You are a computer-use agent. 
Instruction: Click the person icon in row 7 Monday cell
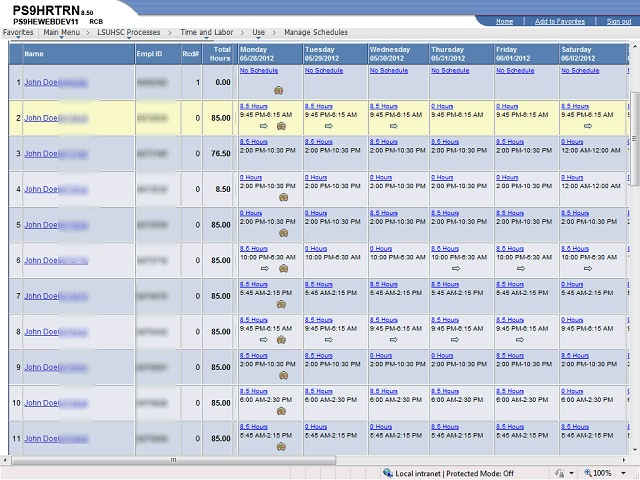[281, 304]
